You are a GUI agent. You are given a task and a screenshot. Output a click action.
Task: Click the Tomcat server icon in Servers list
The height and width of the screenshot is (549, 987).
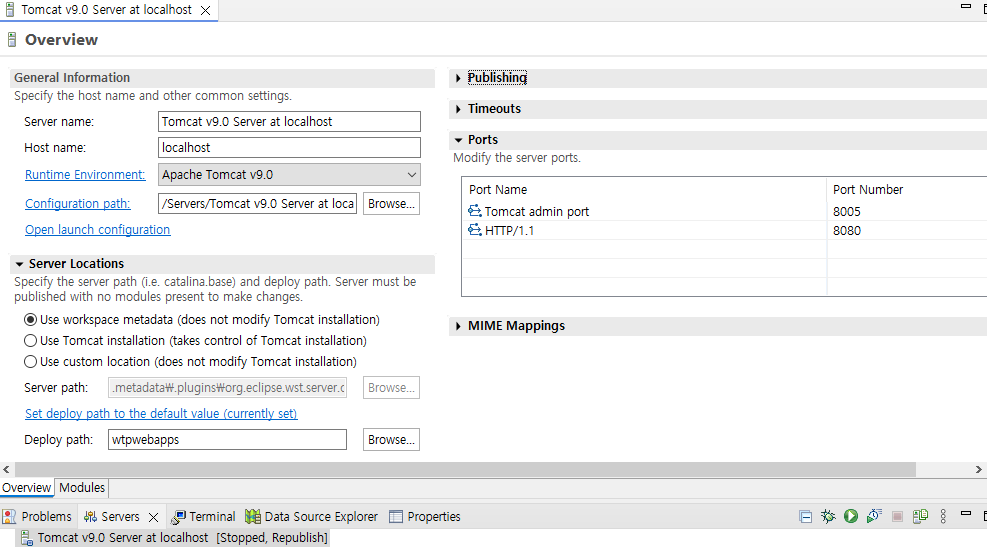[x=26, y=538]
